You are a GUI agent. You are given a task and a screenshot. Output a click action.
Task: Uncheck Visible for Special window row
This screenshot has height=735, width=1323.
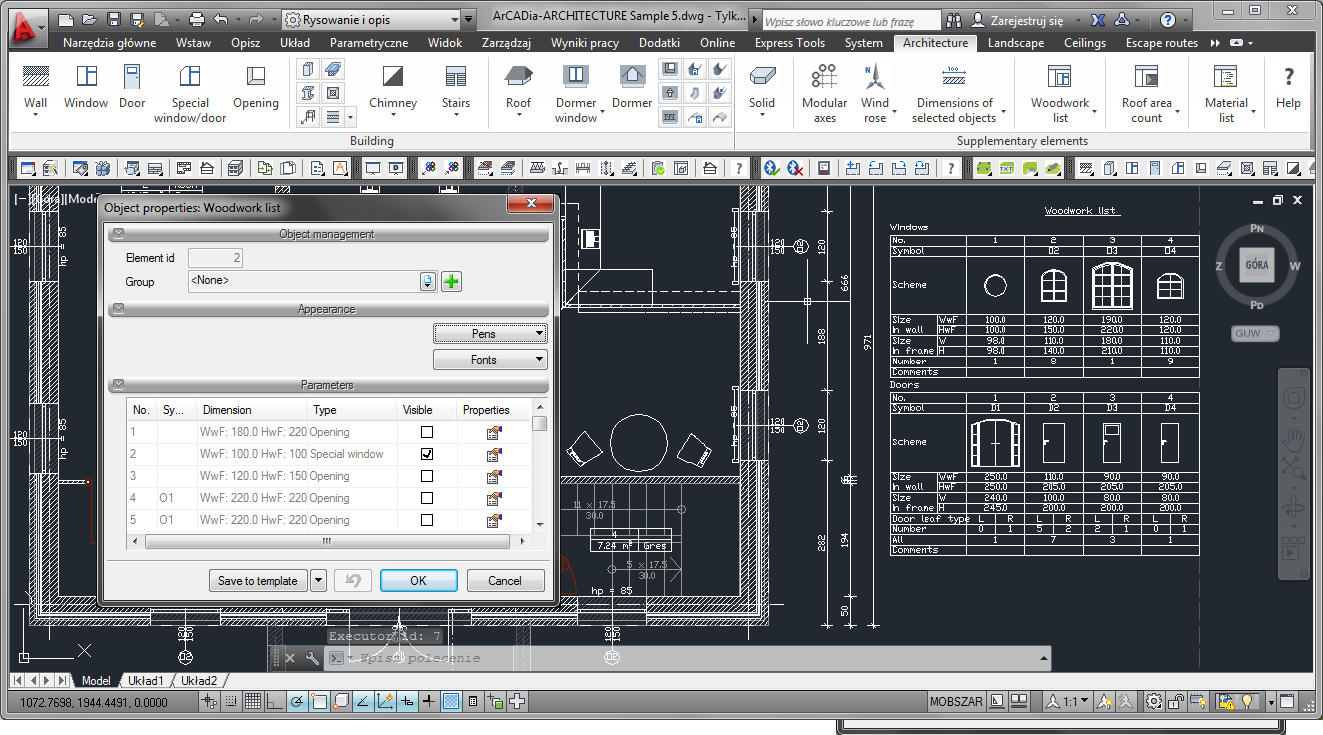[427, 454]
